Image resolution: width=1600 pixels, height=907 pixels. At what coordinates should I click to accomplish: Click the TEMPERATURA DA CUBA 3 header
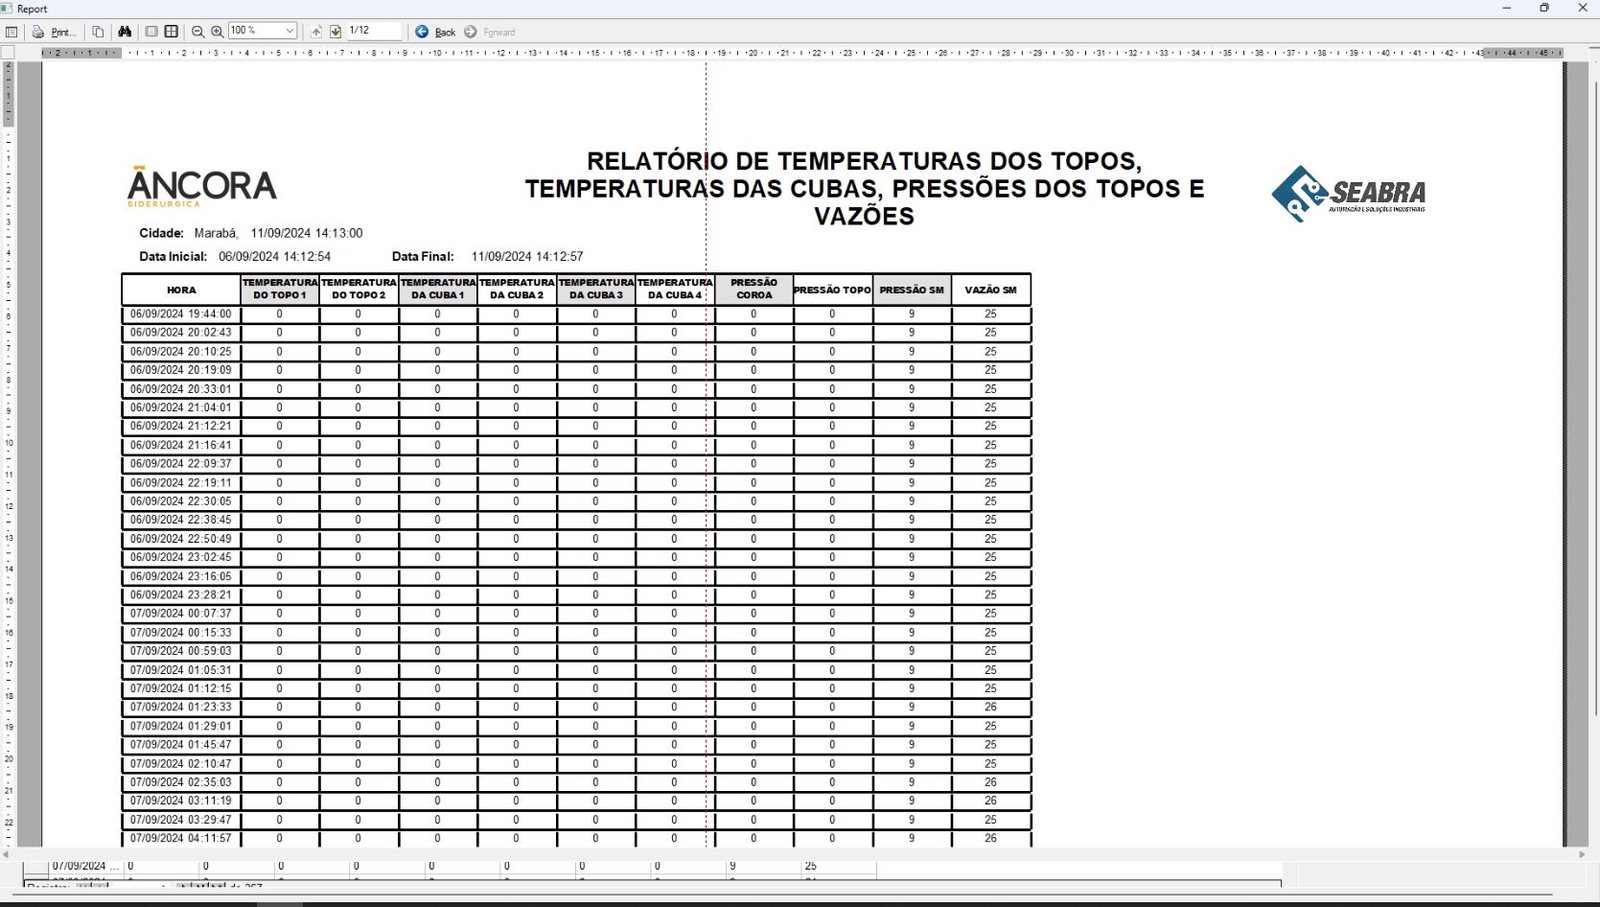[596, 290]
